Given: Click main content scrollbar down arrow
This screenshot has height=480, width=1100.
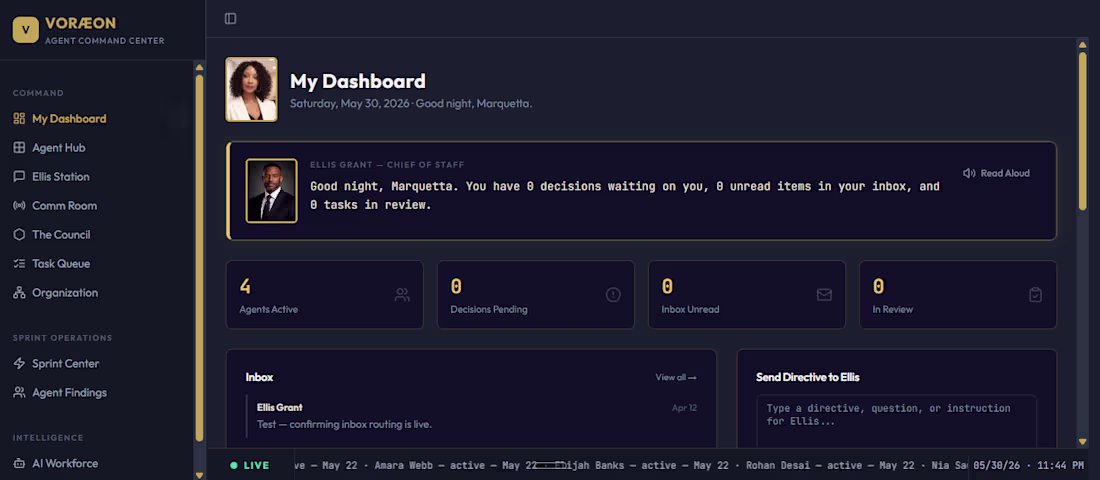Looking at the screenshot, I should pyautogui.click(x=1082, y=441).
